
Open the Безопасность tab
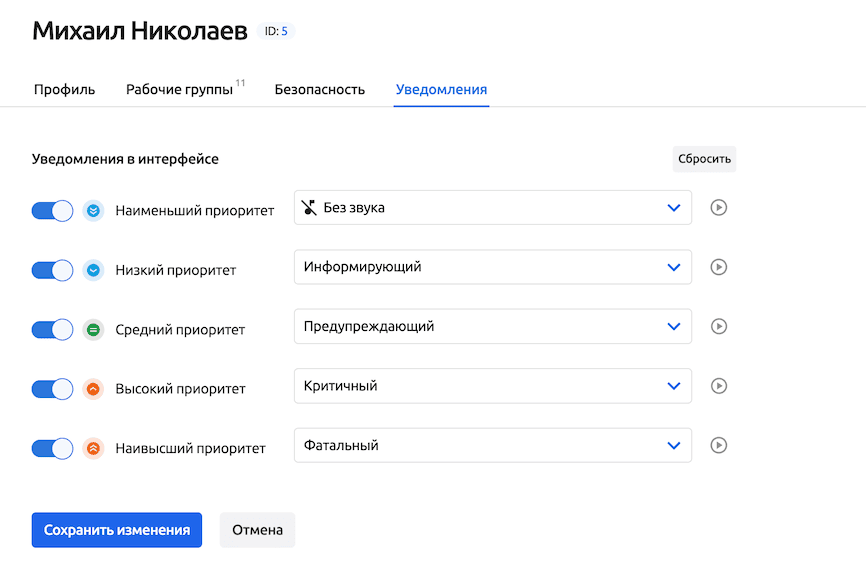pyautogui.click(x=319, y=89)
